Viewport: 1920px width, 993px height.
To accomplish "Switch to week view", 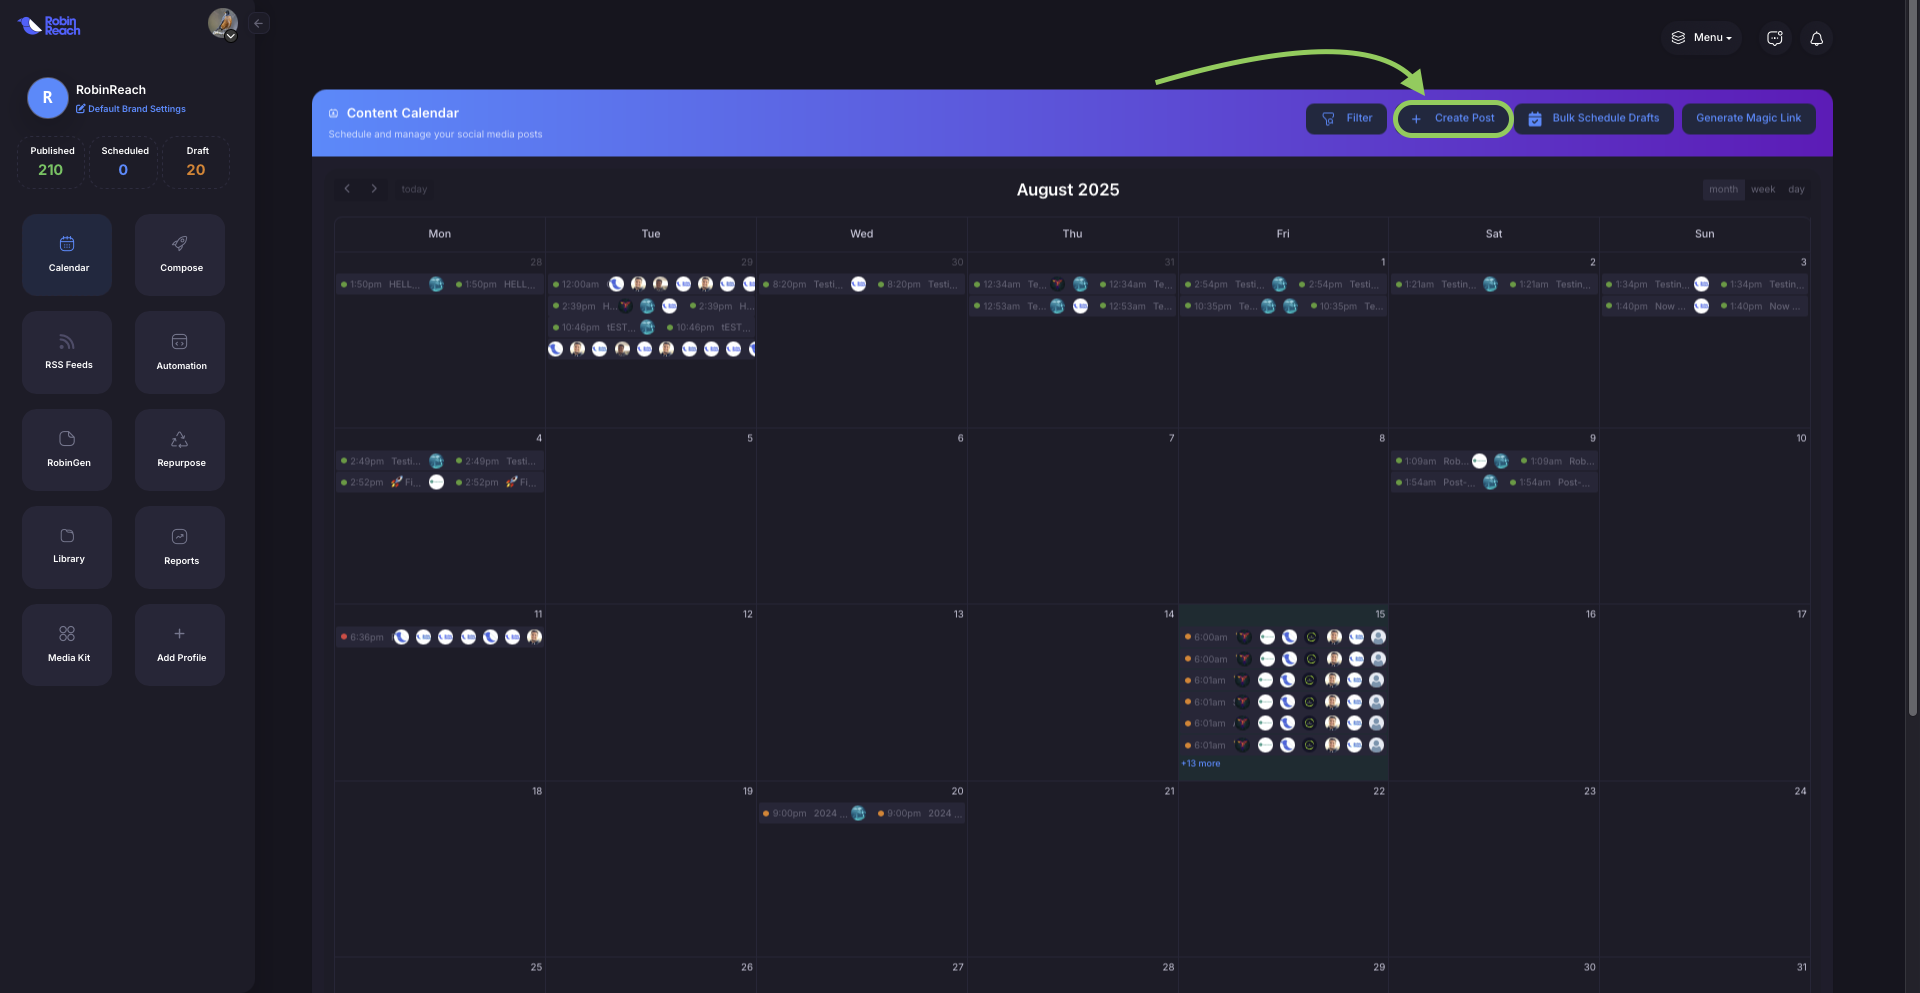I will point(1763,189).
